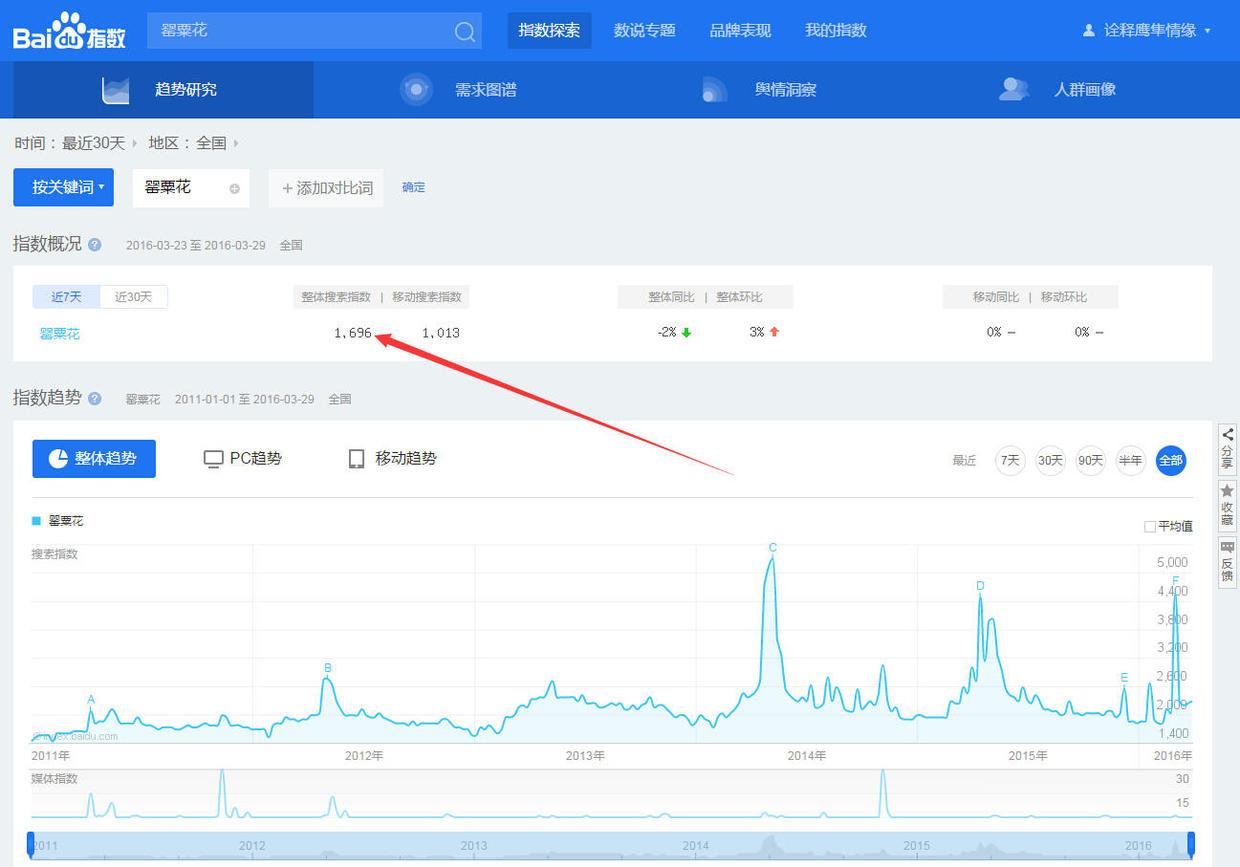Select the 7天 range option
Image resolution: width=1240 pixels, height=867 pixels.
(x=1010, y=460)
